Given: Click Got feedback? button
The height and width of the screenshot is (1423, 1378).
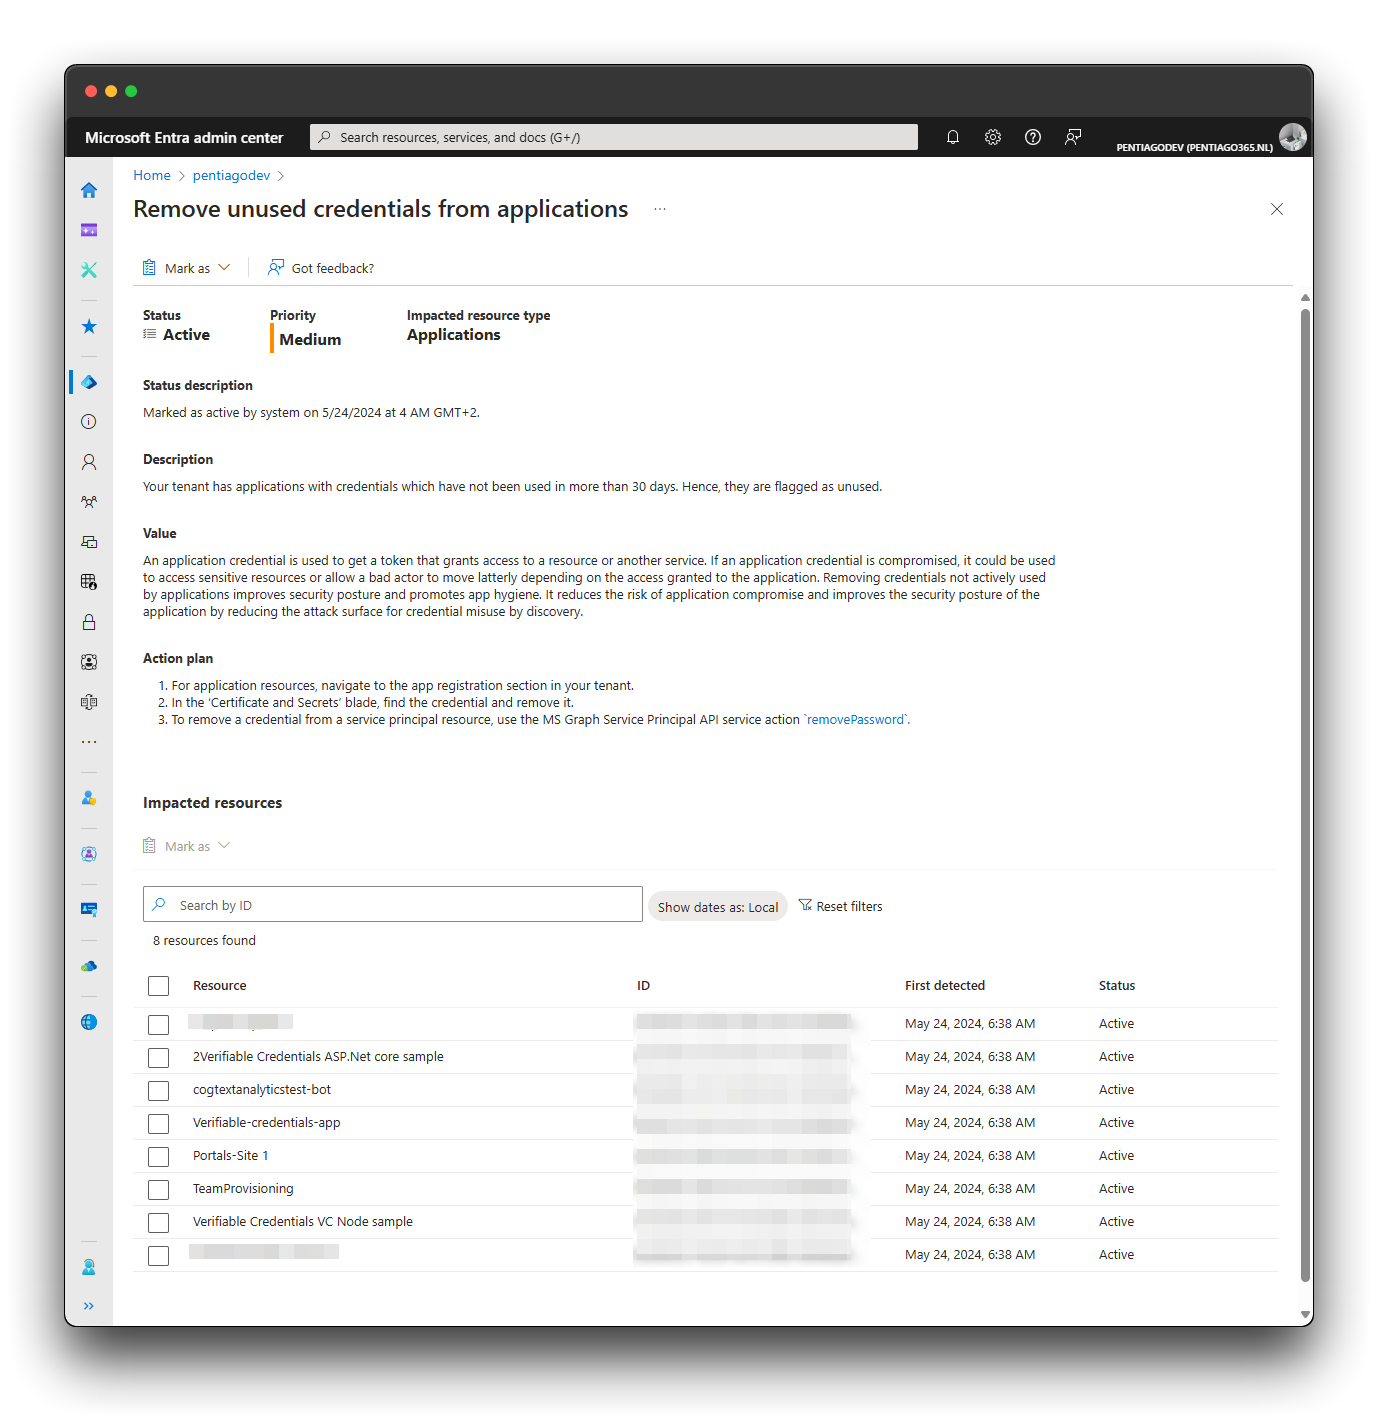Looking at the screenshot, I should pyautogui.click(x=321, y=268).
